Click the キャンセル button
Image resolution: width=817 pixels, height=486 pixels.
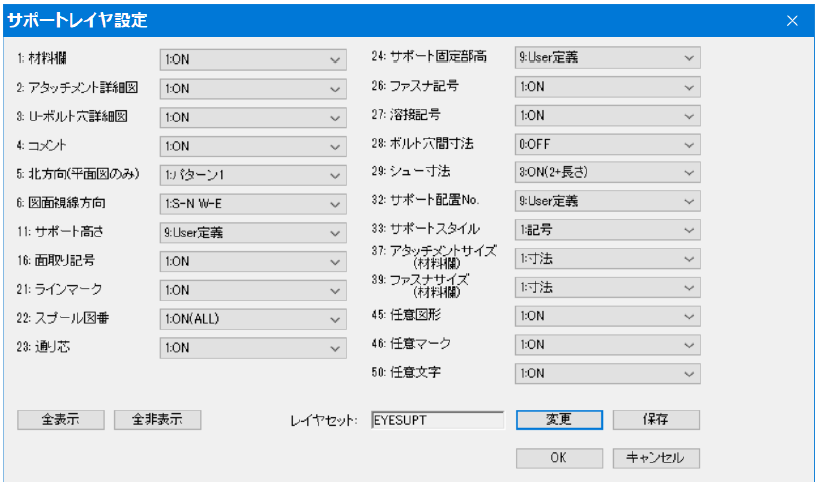click(656, 458)
